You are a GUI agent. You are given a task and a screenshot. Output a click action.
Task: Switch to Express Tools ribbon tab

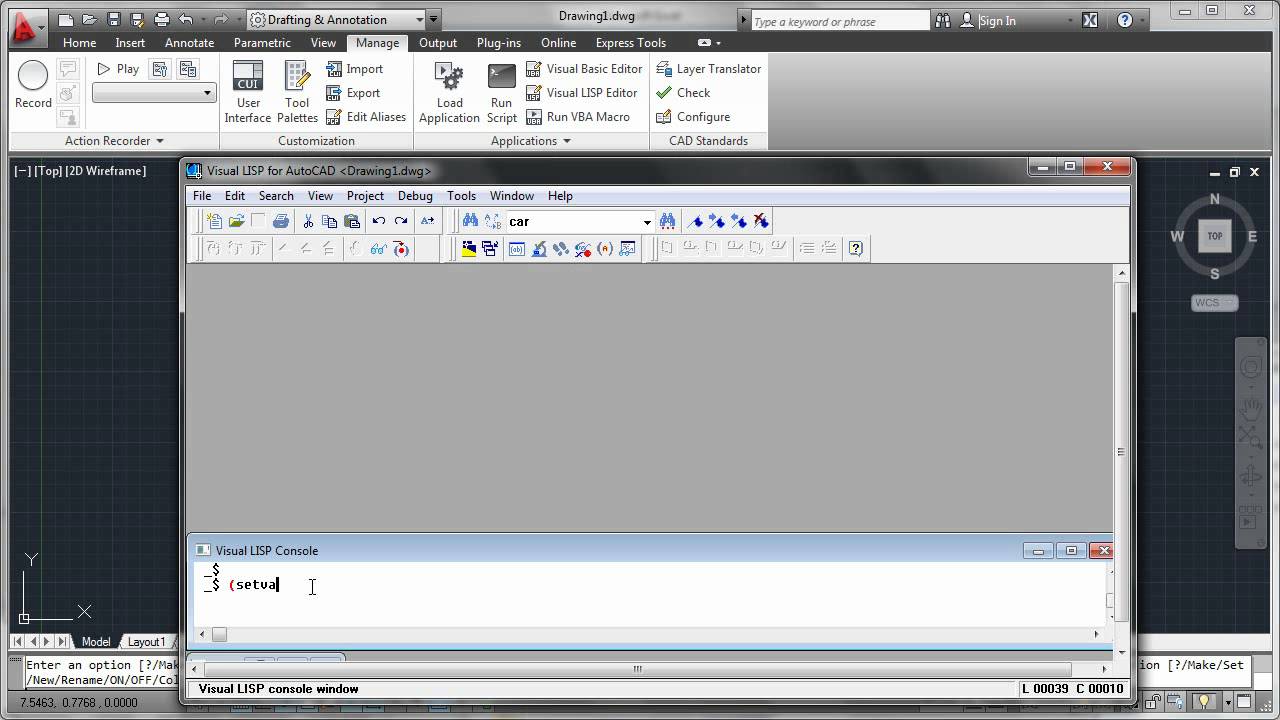click(630, 43)
